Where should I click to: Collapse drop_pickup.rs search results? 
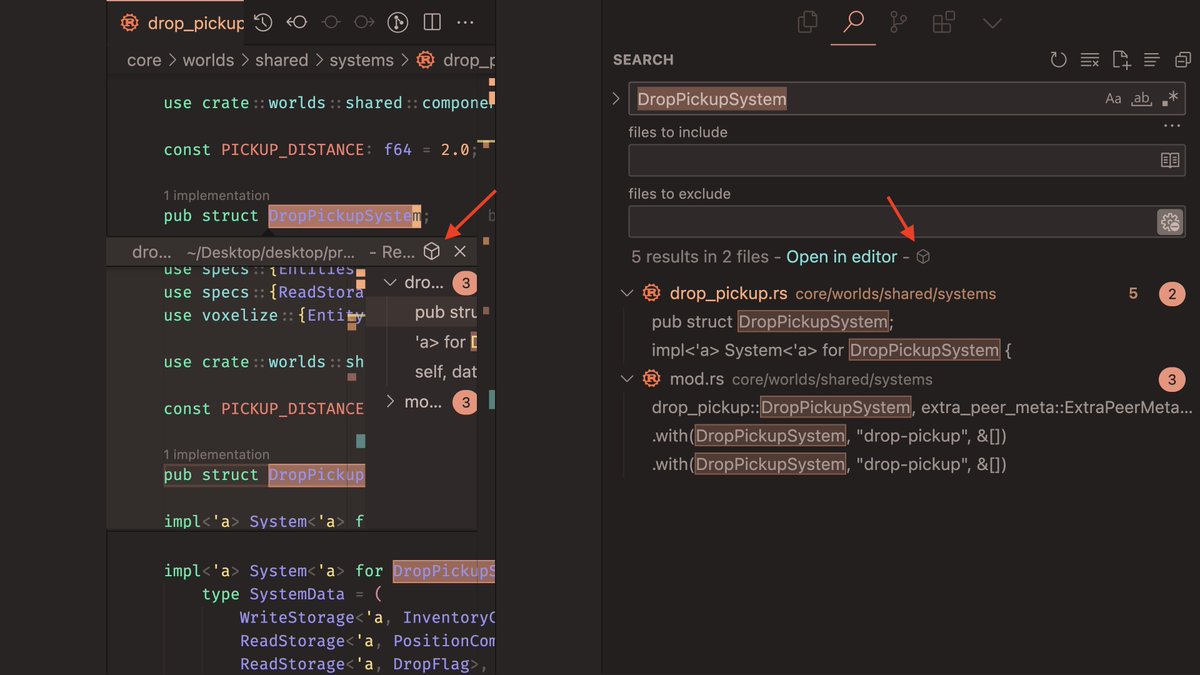(x=627, y=294)
